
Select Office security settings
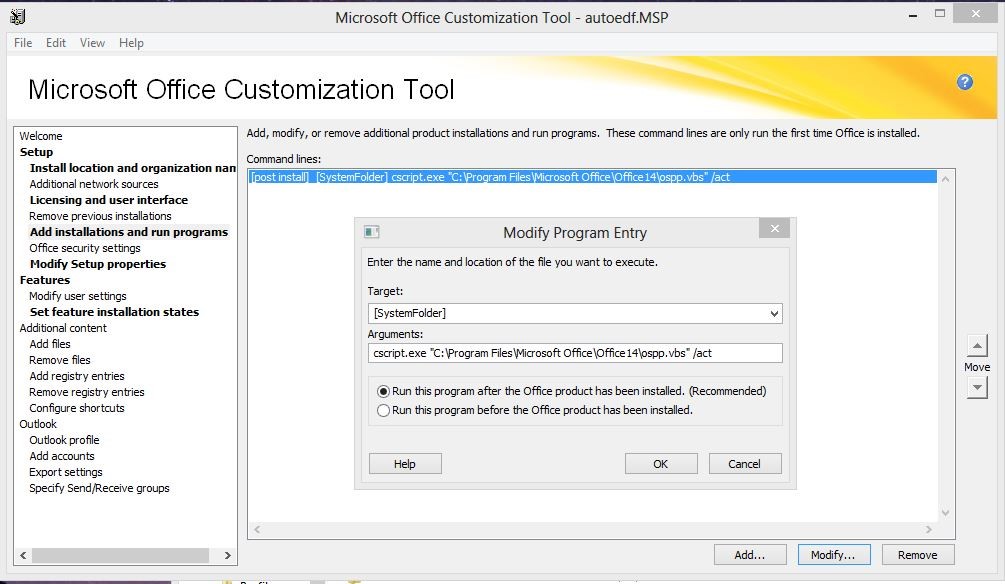pyautogui.click(x=85, y=248)
